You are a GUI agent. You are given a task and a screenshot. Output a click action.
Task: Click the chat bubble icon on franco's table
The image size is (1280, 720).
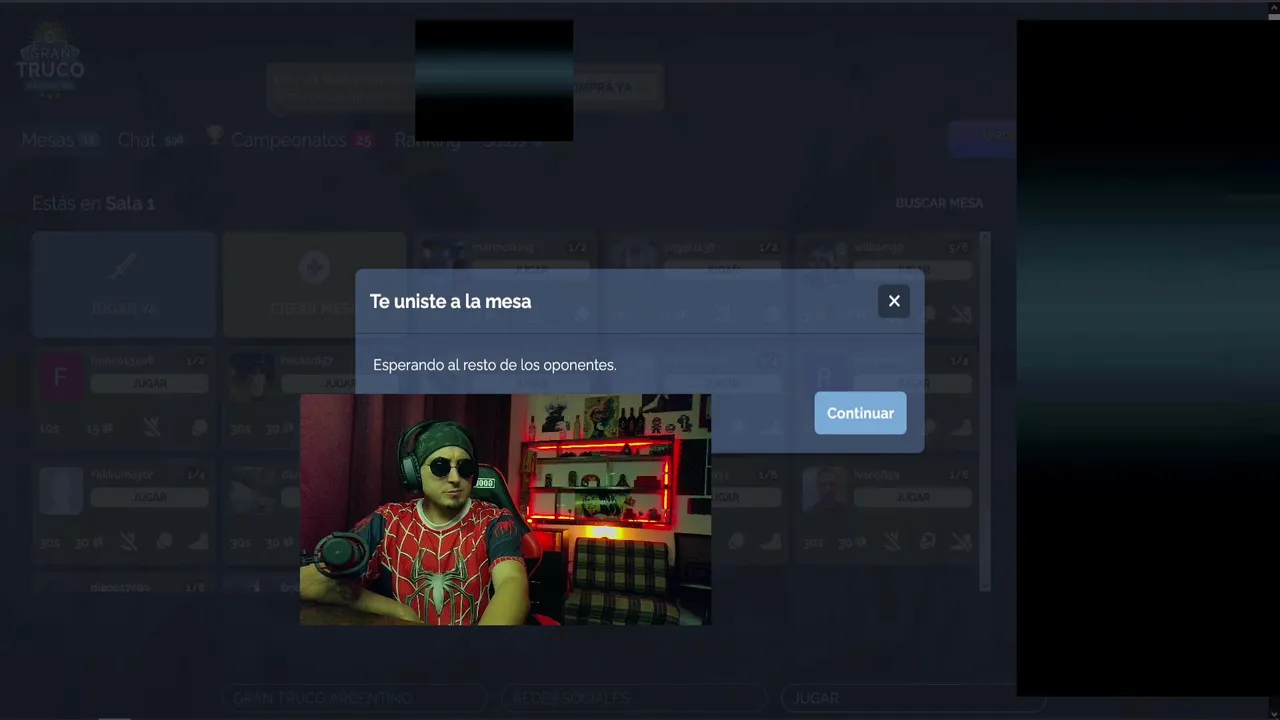pos(199,428)
